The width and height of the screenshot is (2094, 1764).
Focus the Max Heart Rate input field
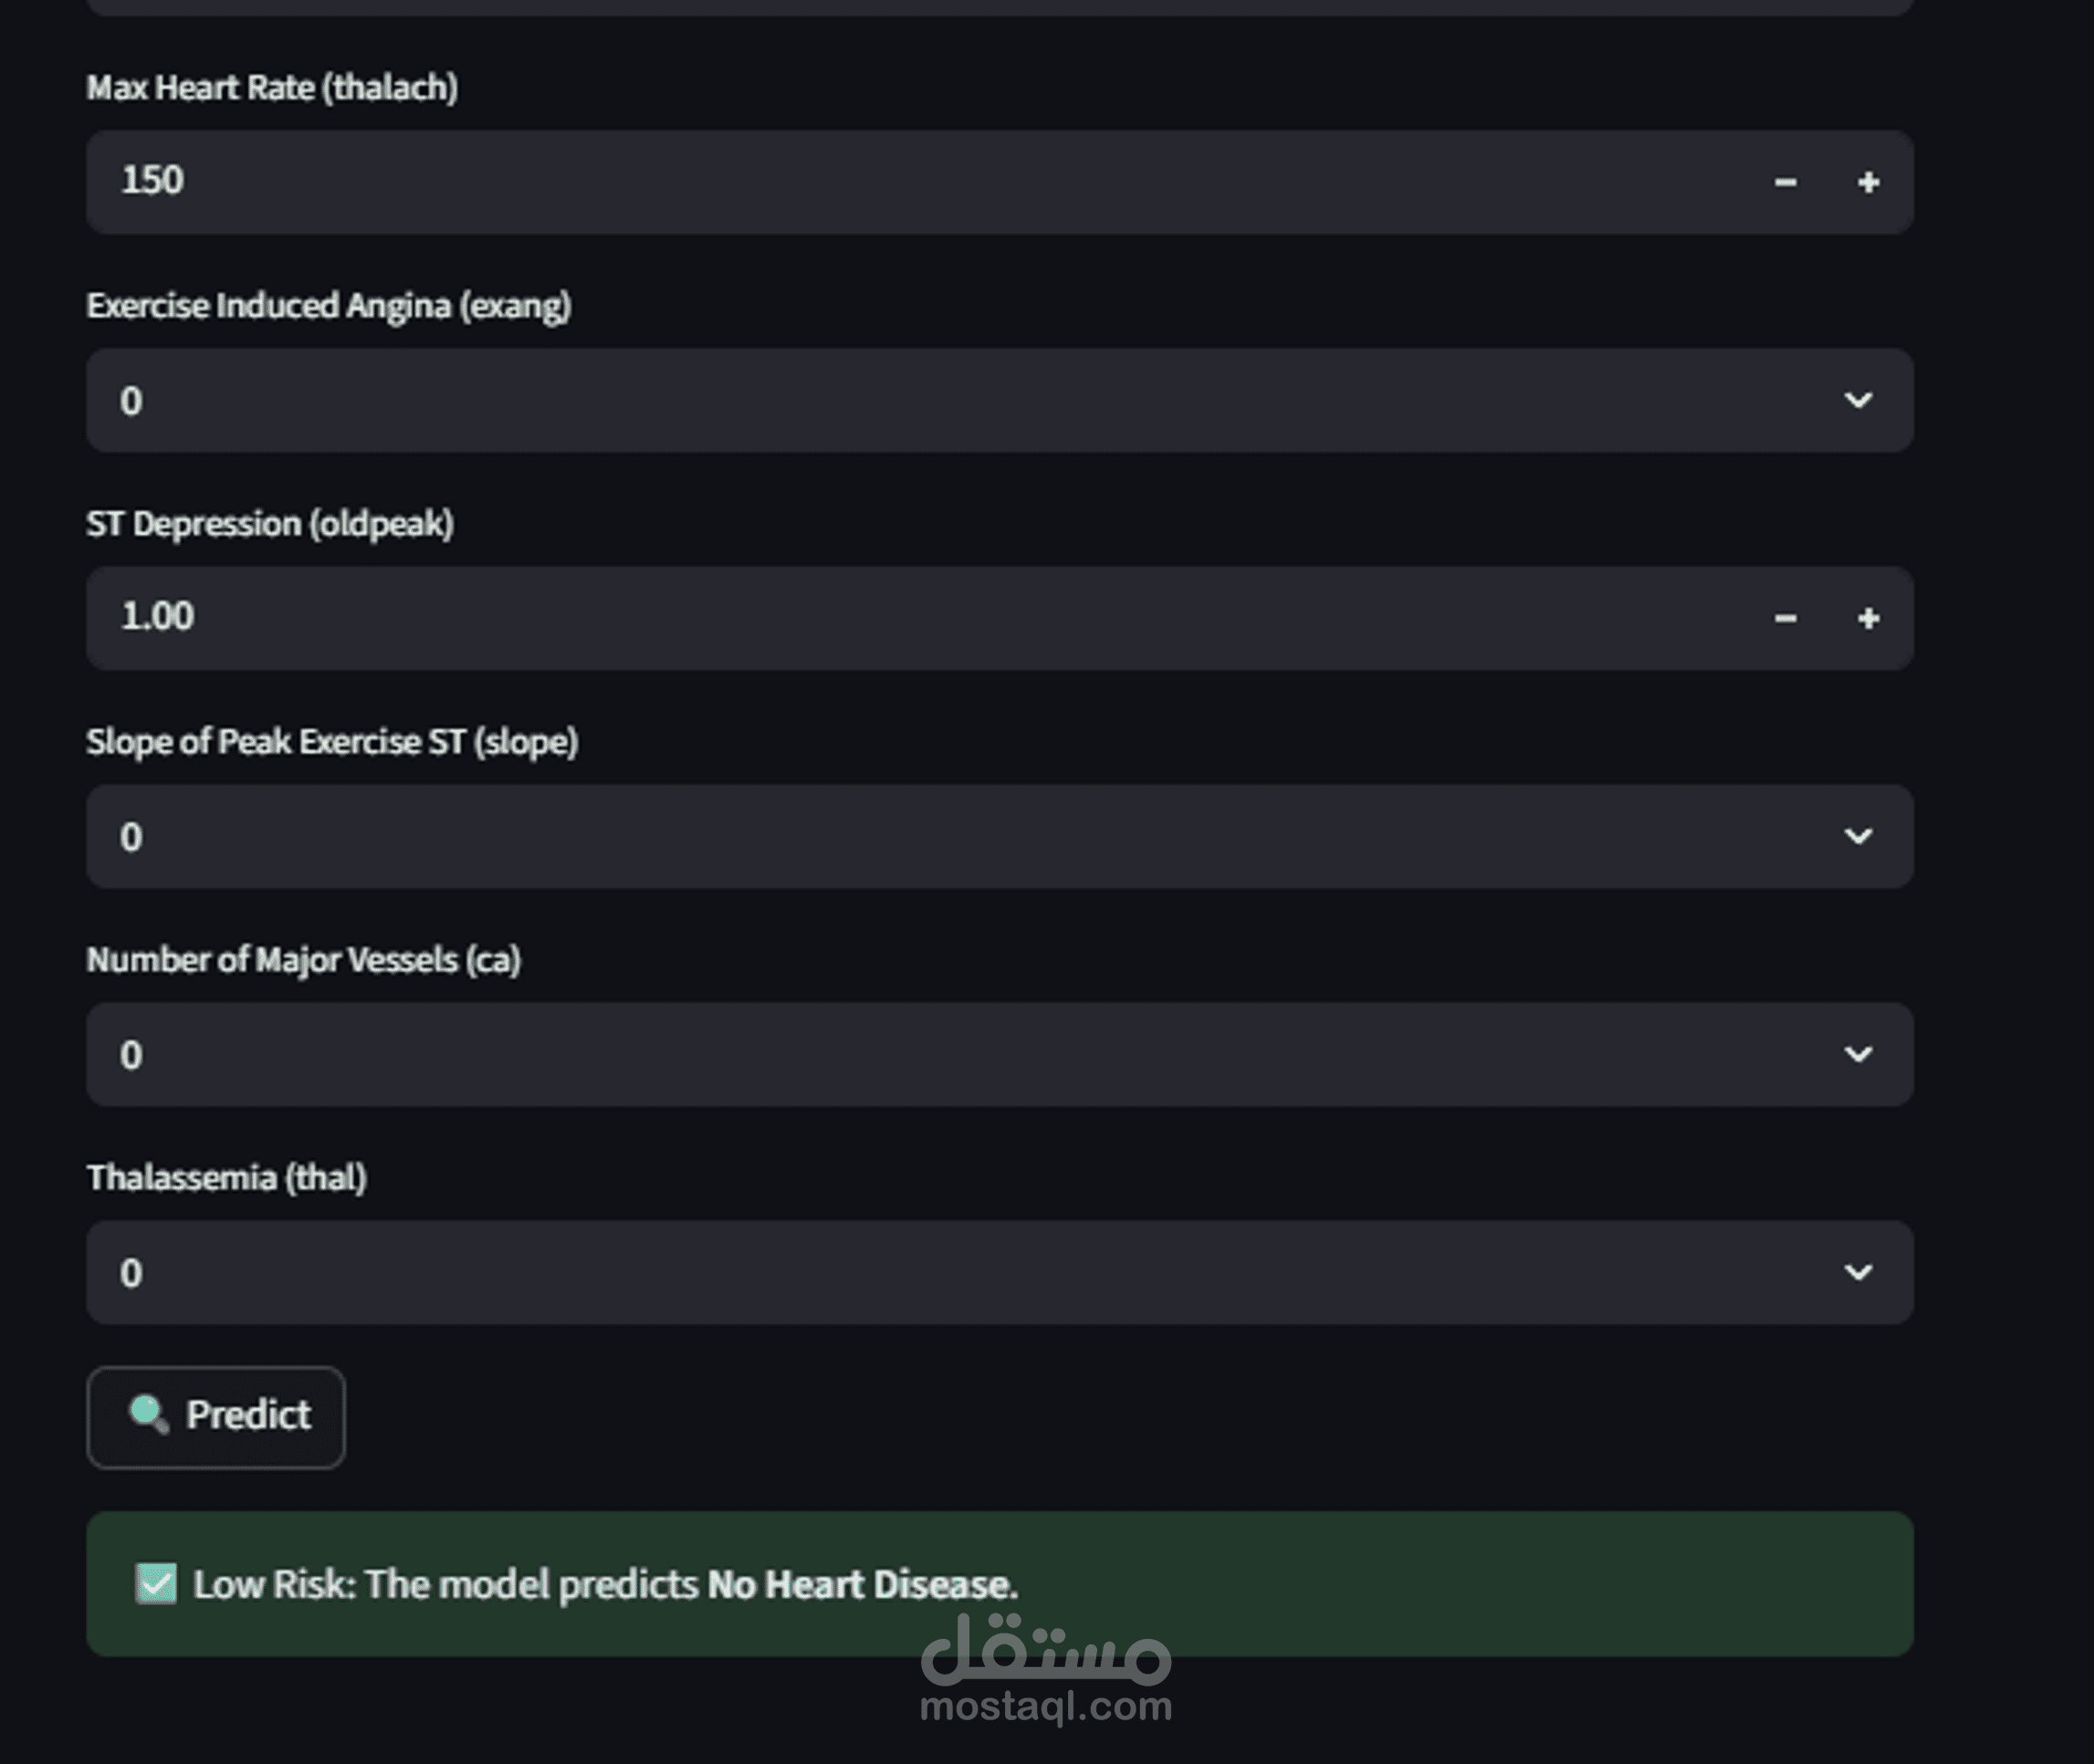[x=900, y=182]
